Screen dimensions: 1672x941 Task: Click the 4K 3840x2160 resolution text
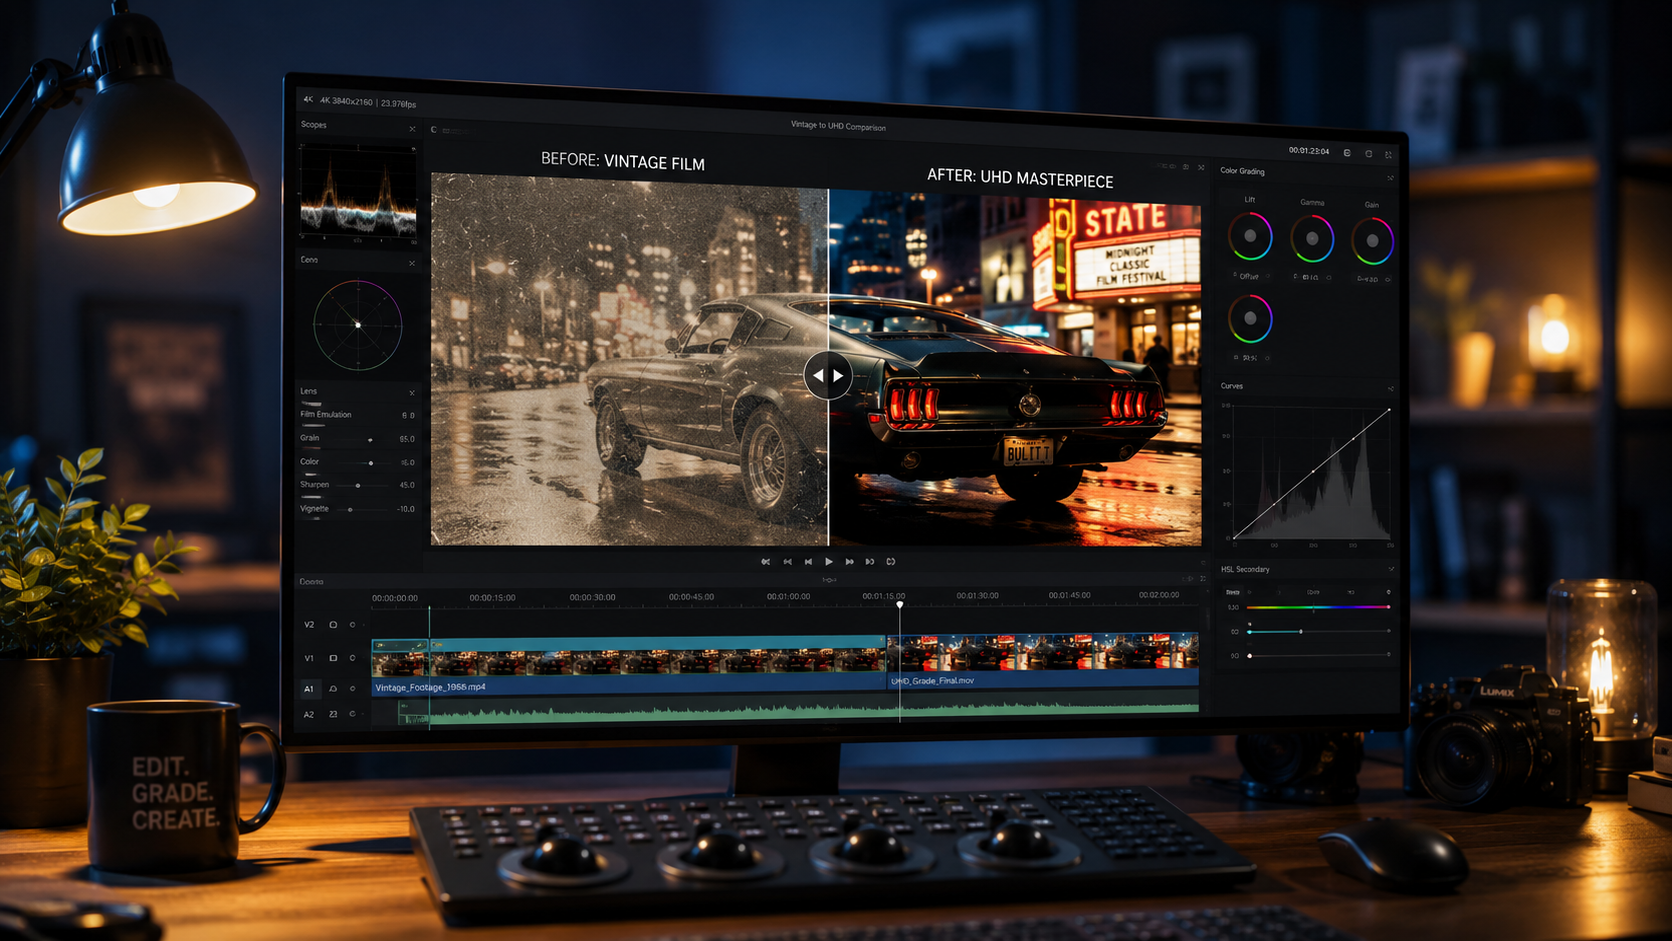click(x=346, y=101)
